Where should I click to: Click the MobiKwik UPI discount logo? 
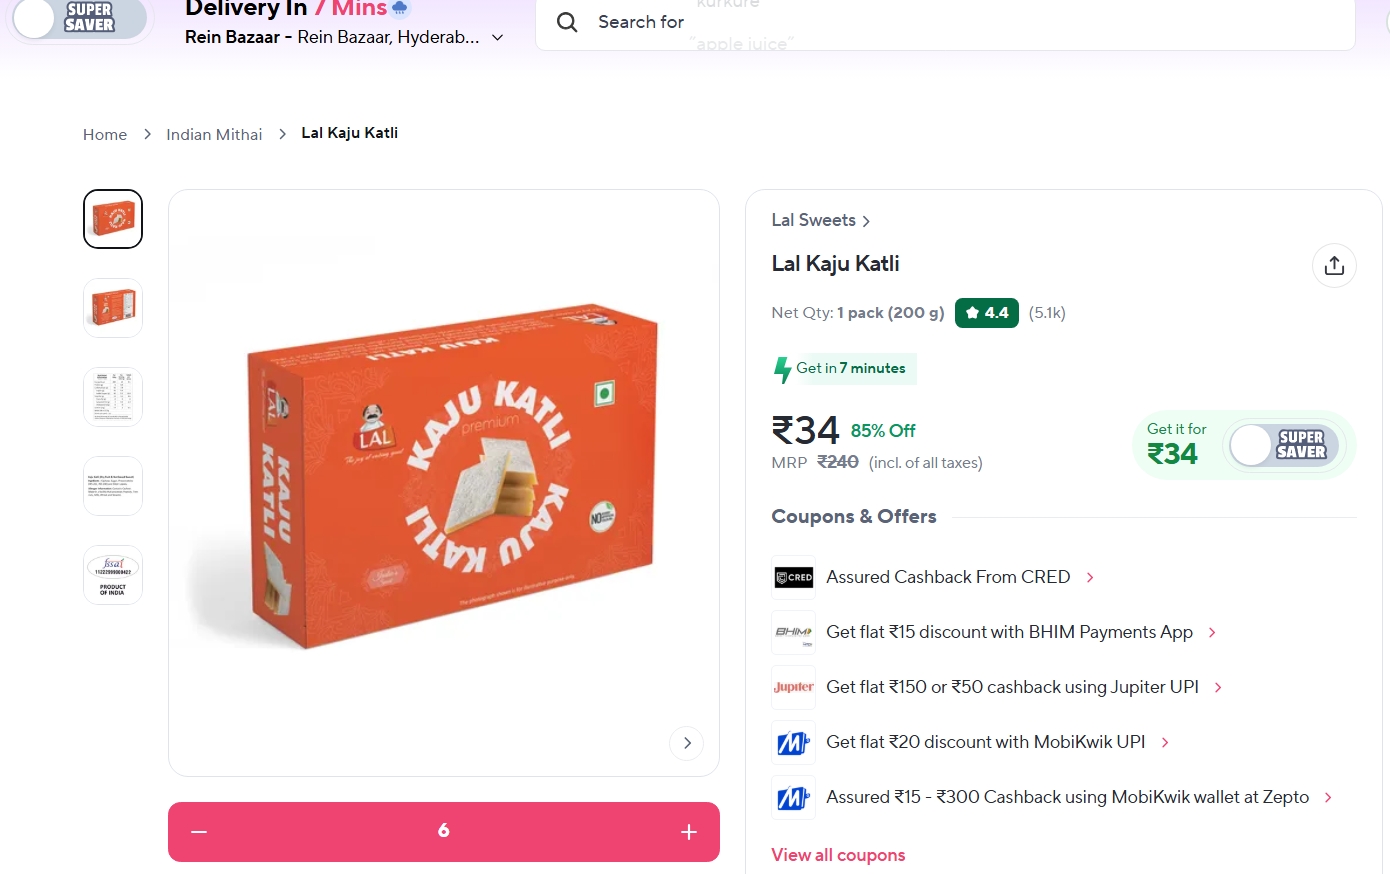pyautogui.click(x=793, y=743)
